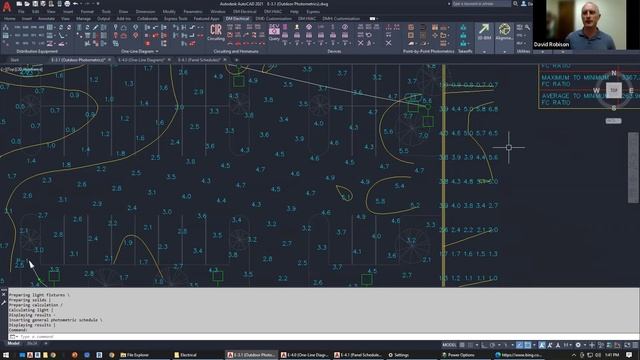Click the customization icon at status bar end
This screenshot has width=640, height=360.
634,345
